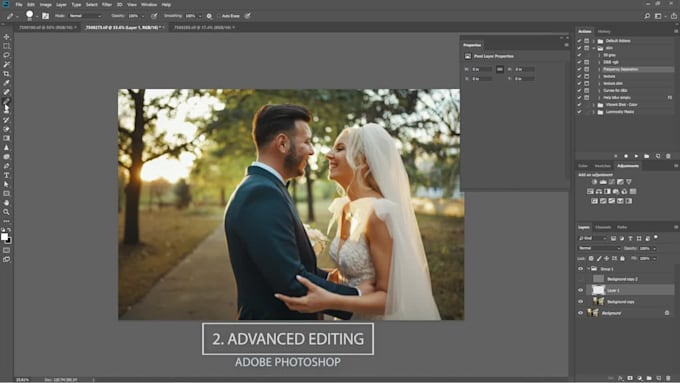Select the Move tool
The width and height of the screenshot is (680, 383).
point(7,37)
